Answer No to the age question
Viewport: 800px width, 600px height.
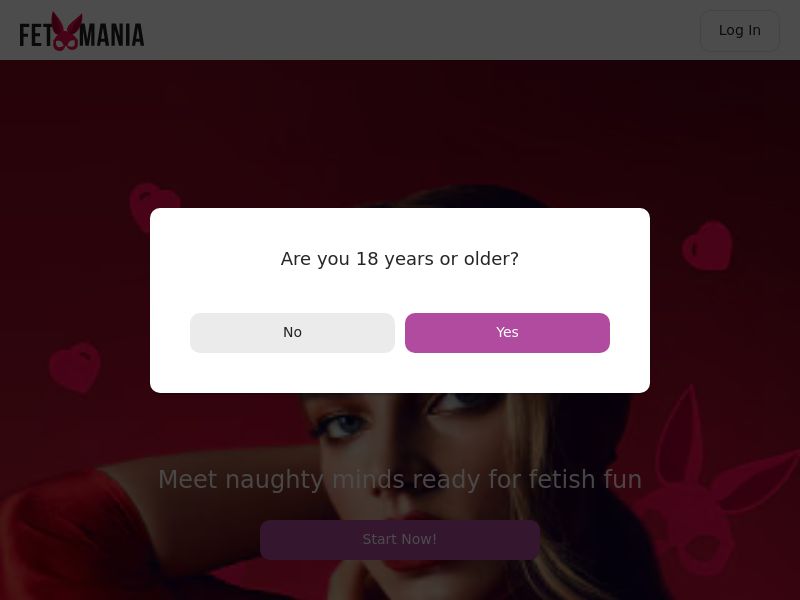[292, 333]
